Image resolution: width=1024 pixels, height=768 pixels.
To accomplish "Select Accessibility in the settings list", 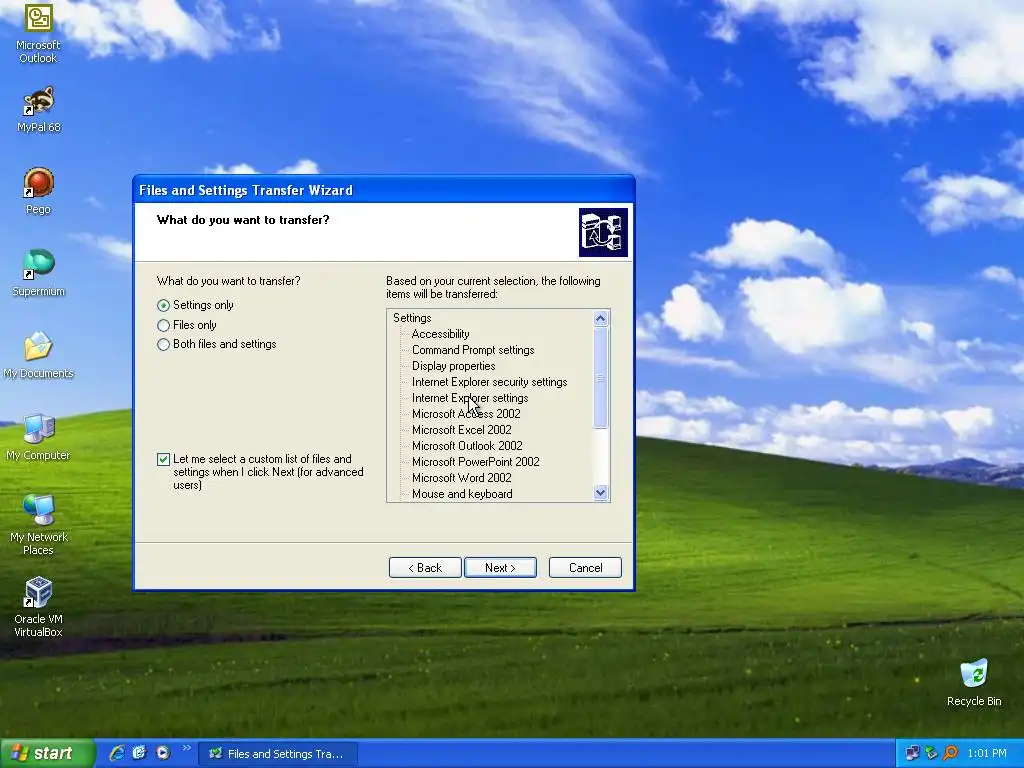I will click(x=440, y=334).
